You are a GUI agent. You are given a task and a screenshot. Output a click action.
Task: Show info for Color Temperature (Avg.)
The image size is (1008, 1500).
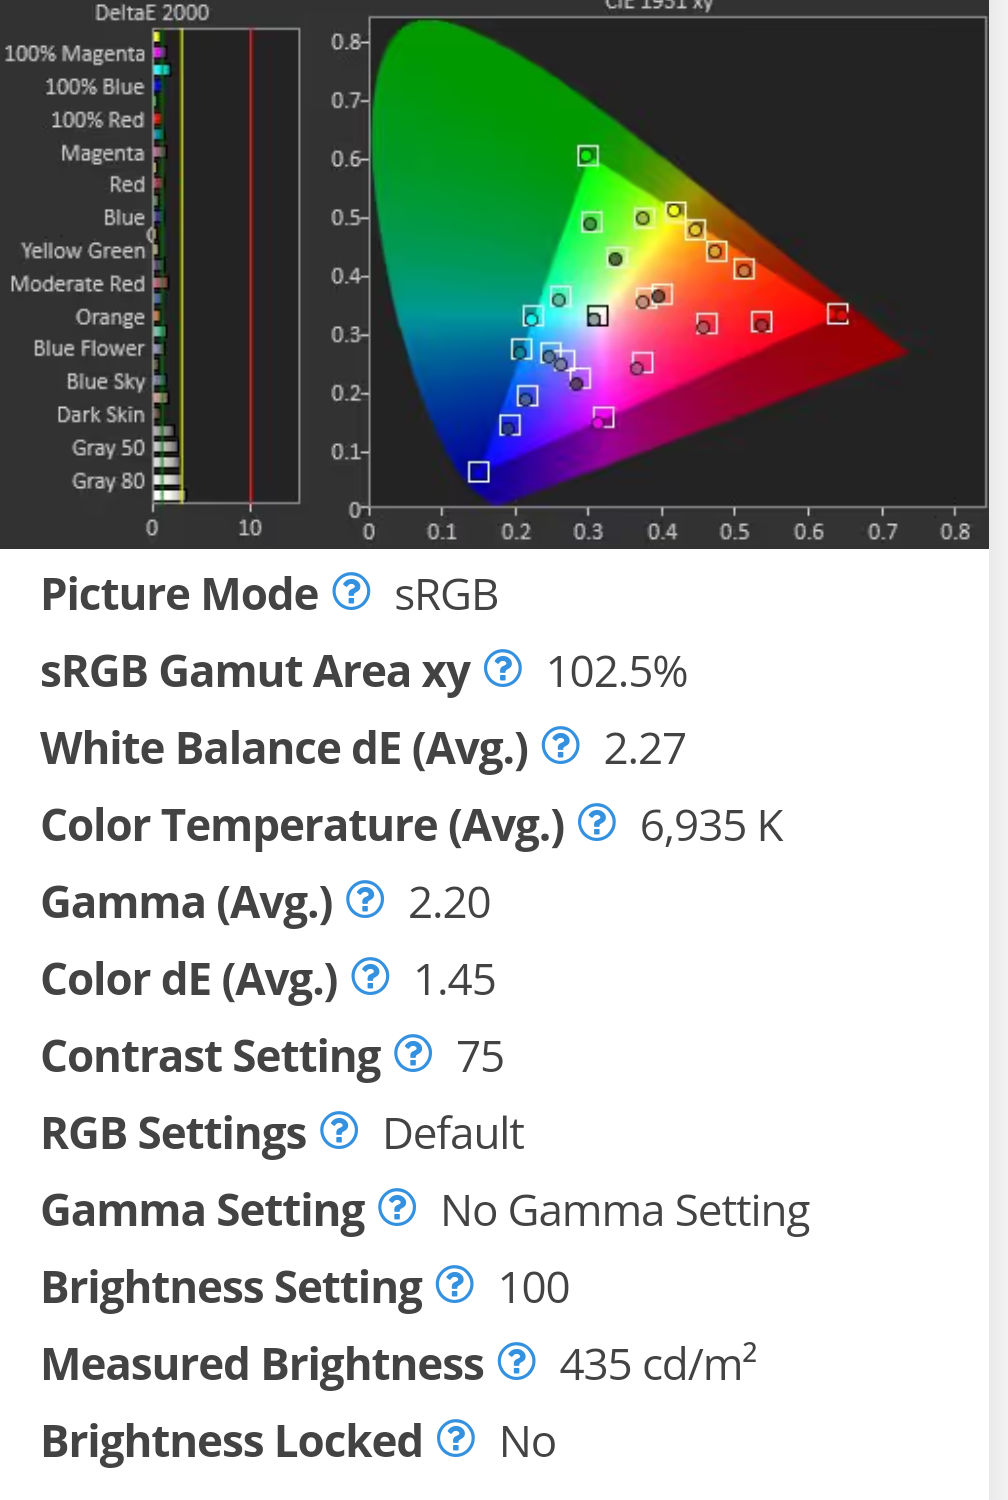[x=597, y=823]
